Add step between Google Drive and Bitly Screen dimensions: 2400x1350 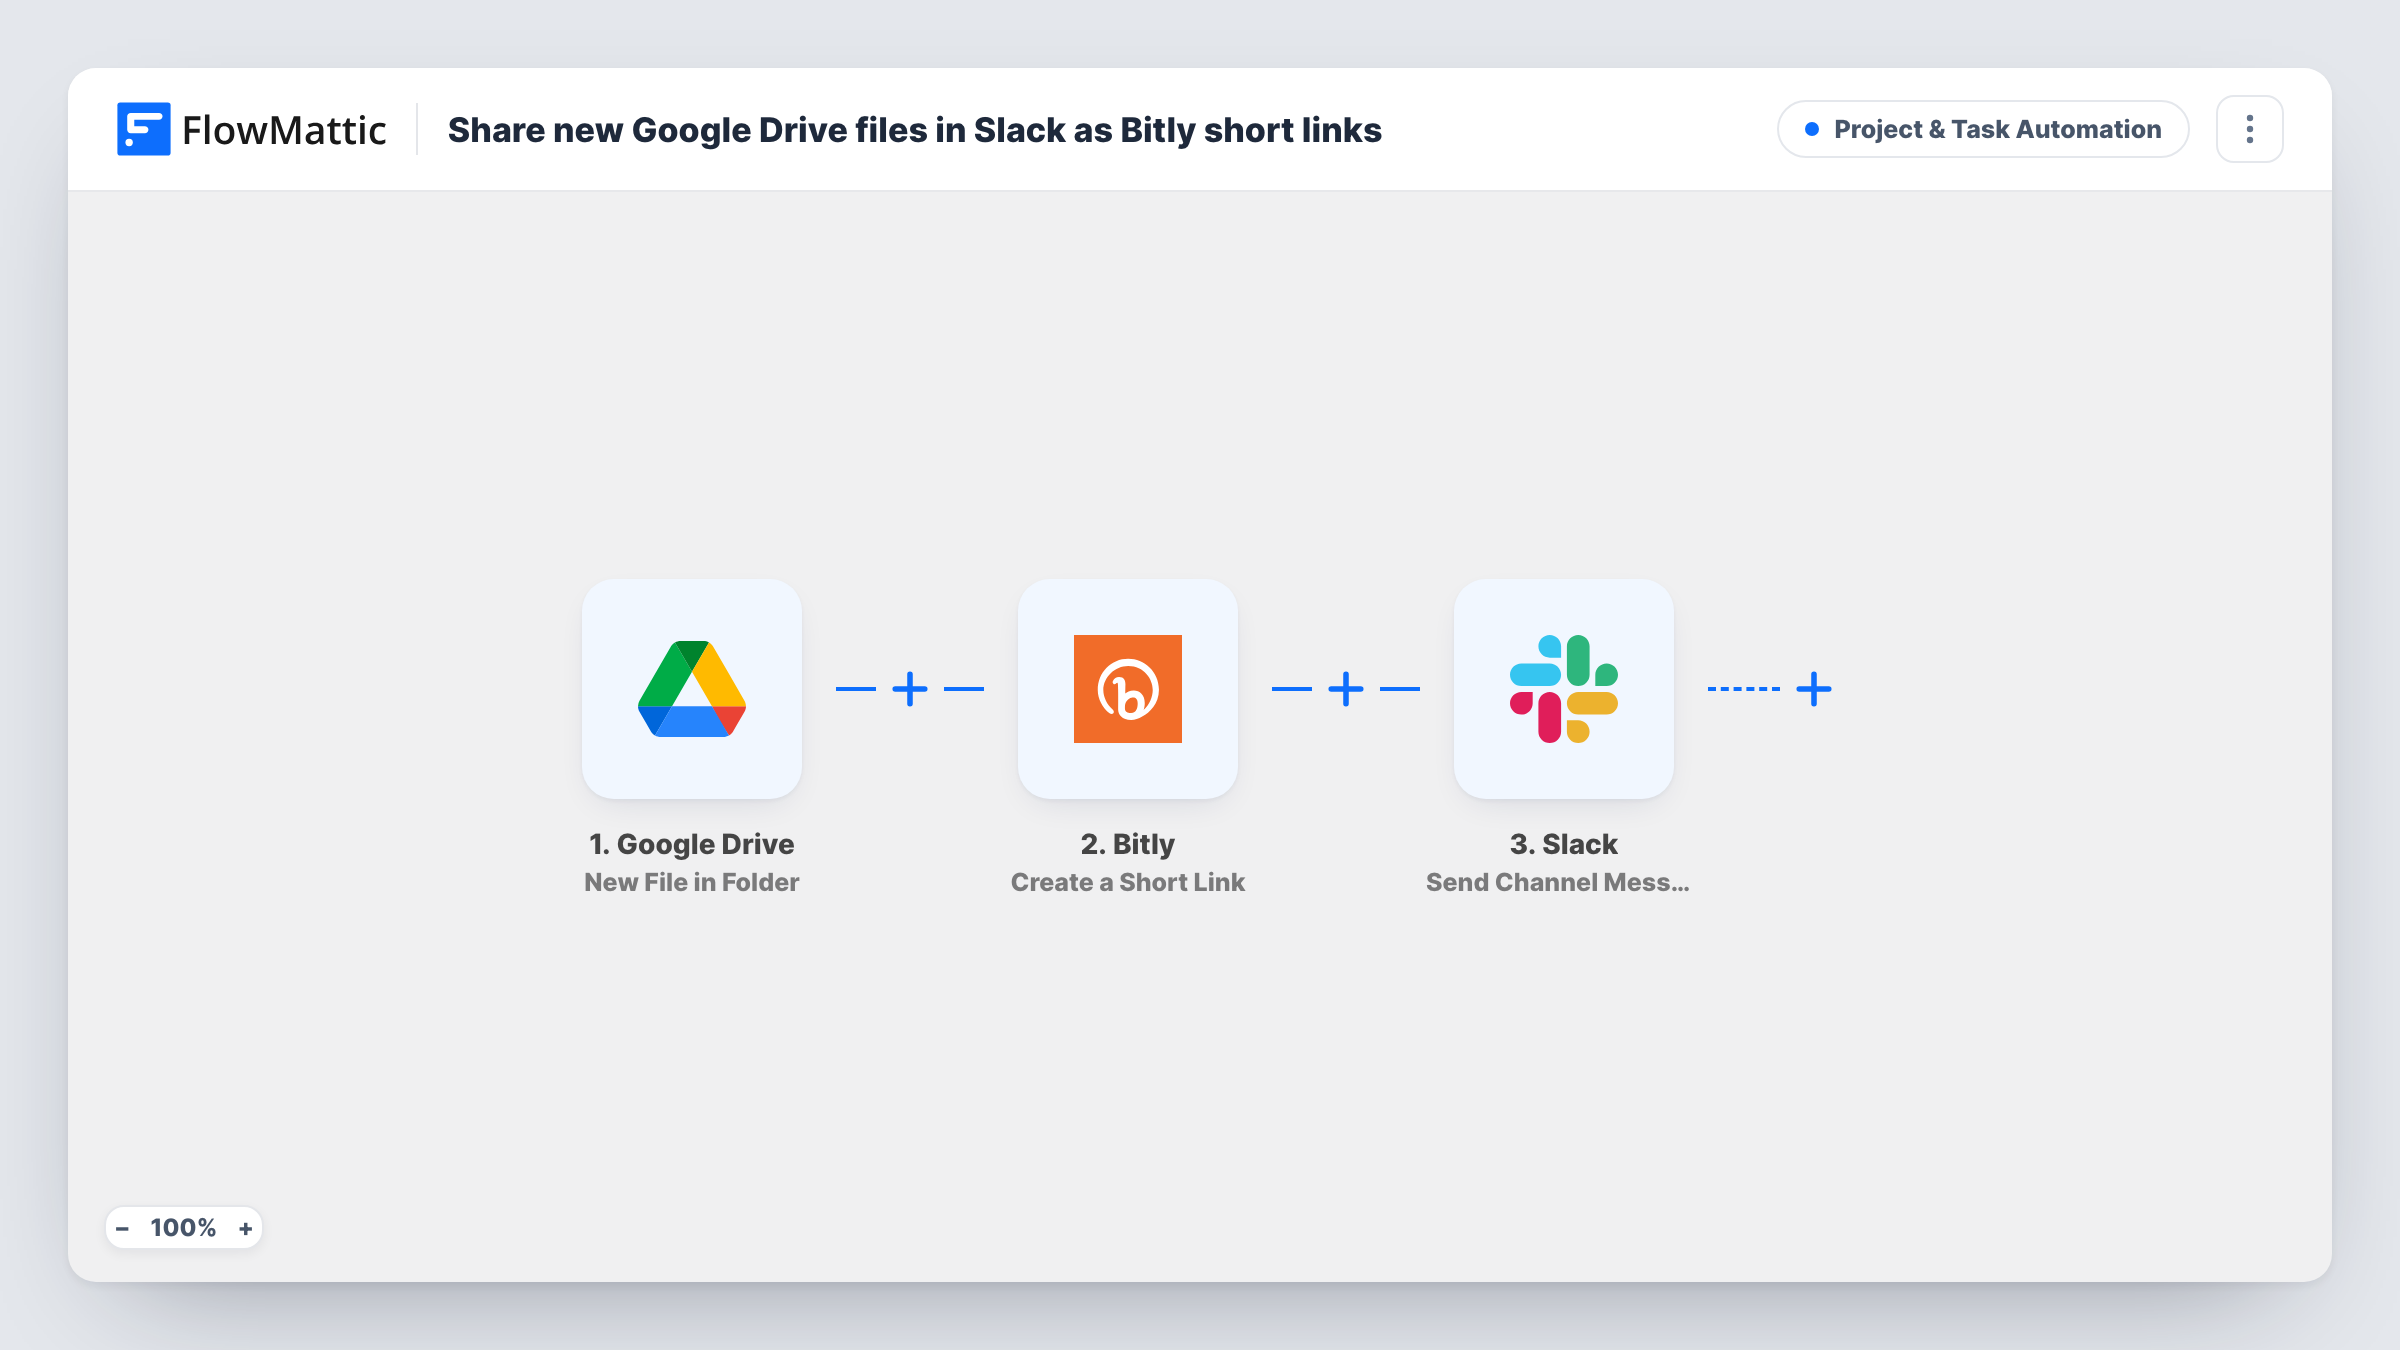[910, 689]
